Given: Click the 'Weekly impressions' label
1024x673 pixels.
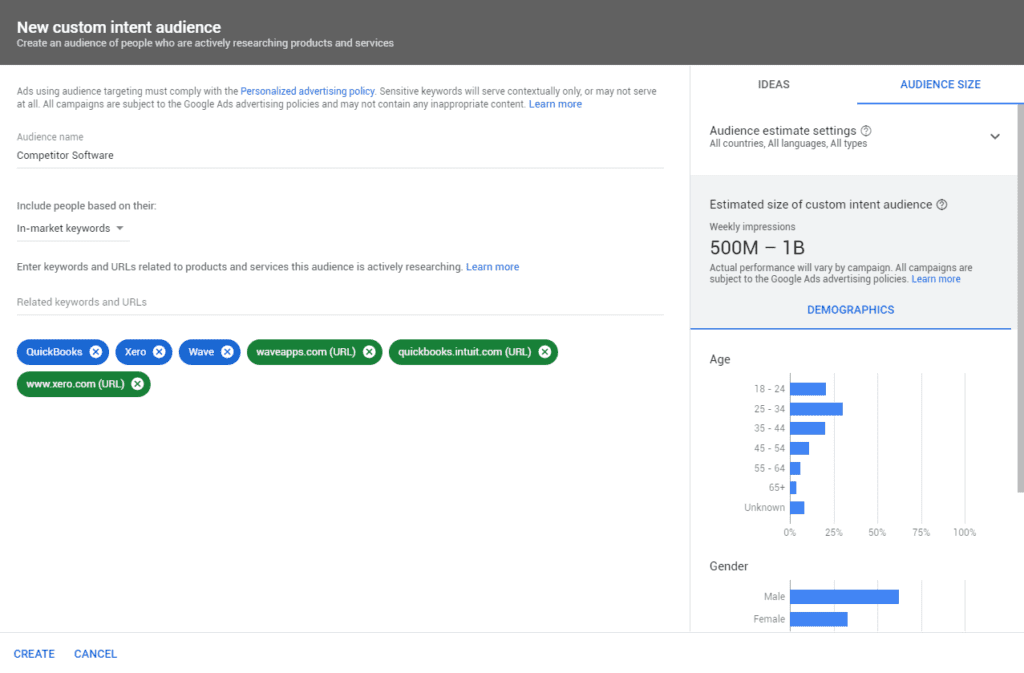Looking at the screenshot, I should point(752,227).
